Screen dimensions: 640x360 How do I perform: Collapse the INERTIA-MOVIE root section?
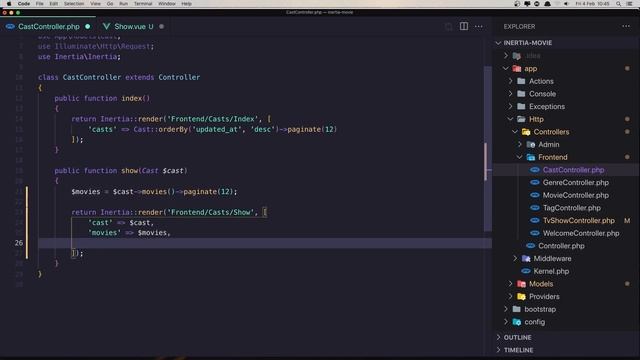pos(498,43)
